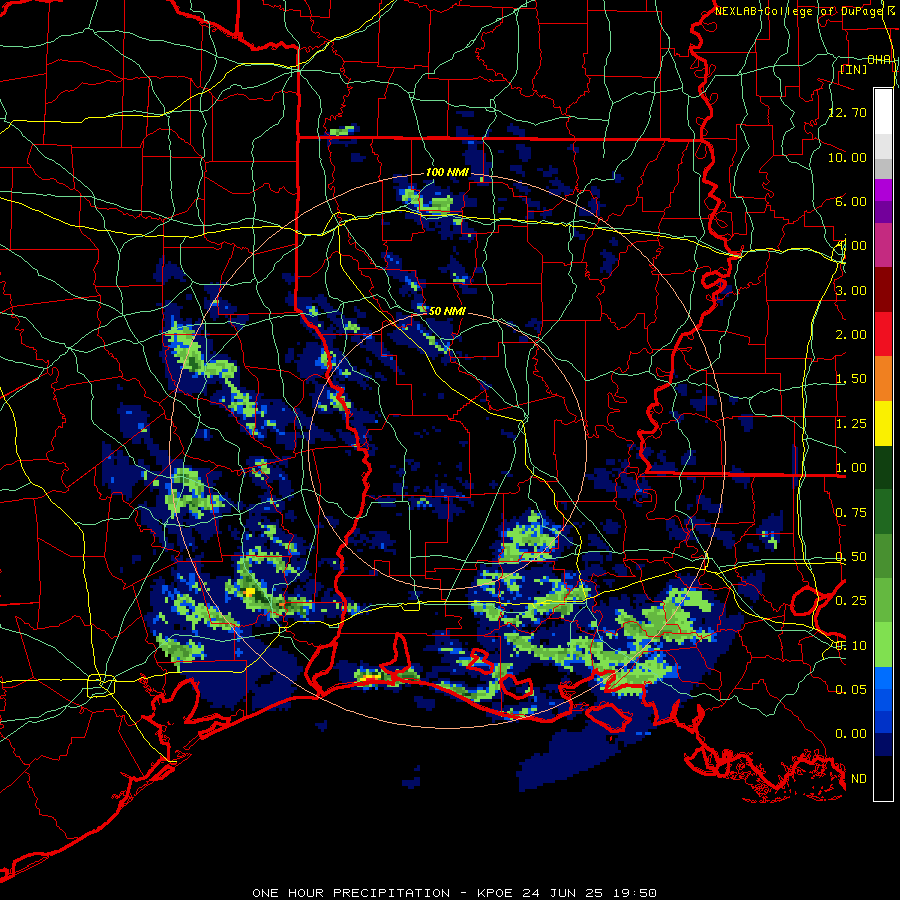Screen dimensions: 900x900
Task: Click the 'NEXLAB-College of DuPage' credit text
Action: point(800,11)
